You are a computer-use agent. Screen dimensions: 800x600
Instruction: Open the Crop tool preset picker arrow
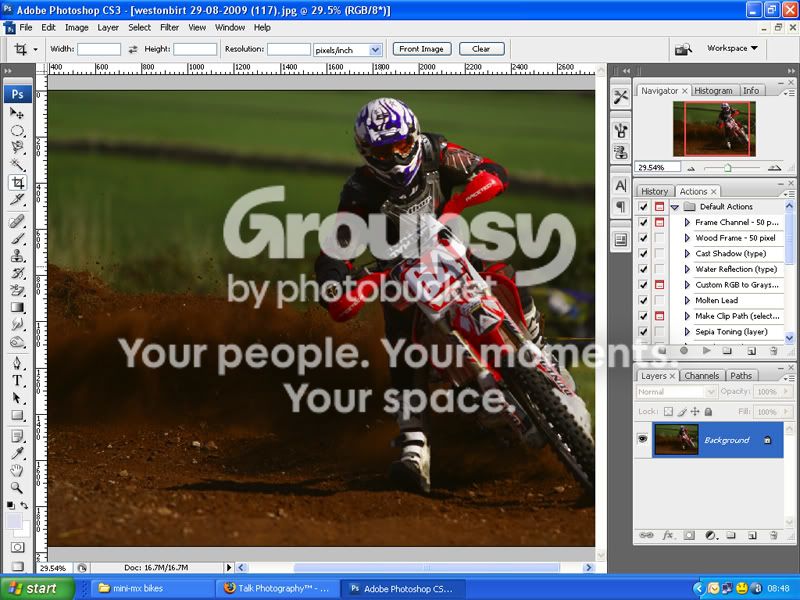point(35,49)
